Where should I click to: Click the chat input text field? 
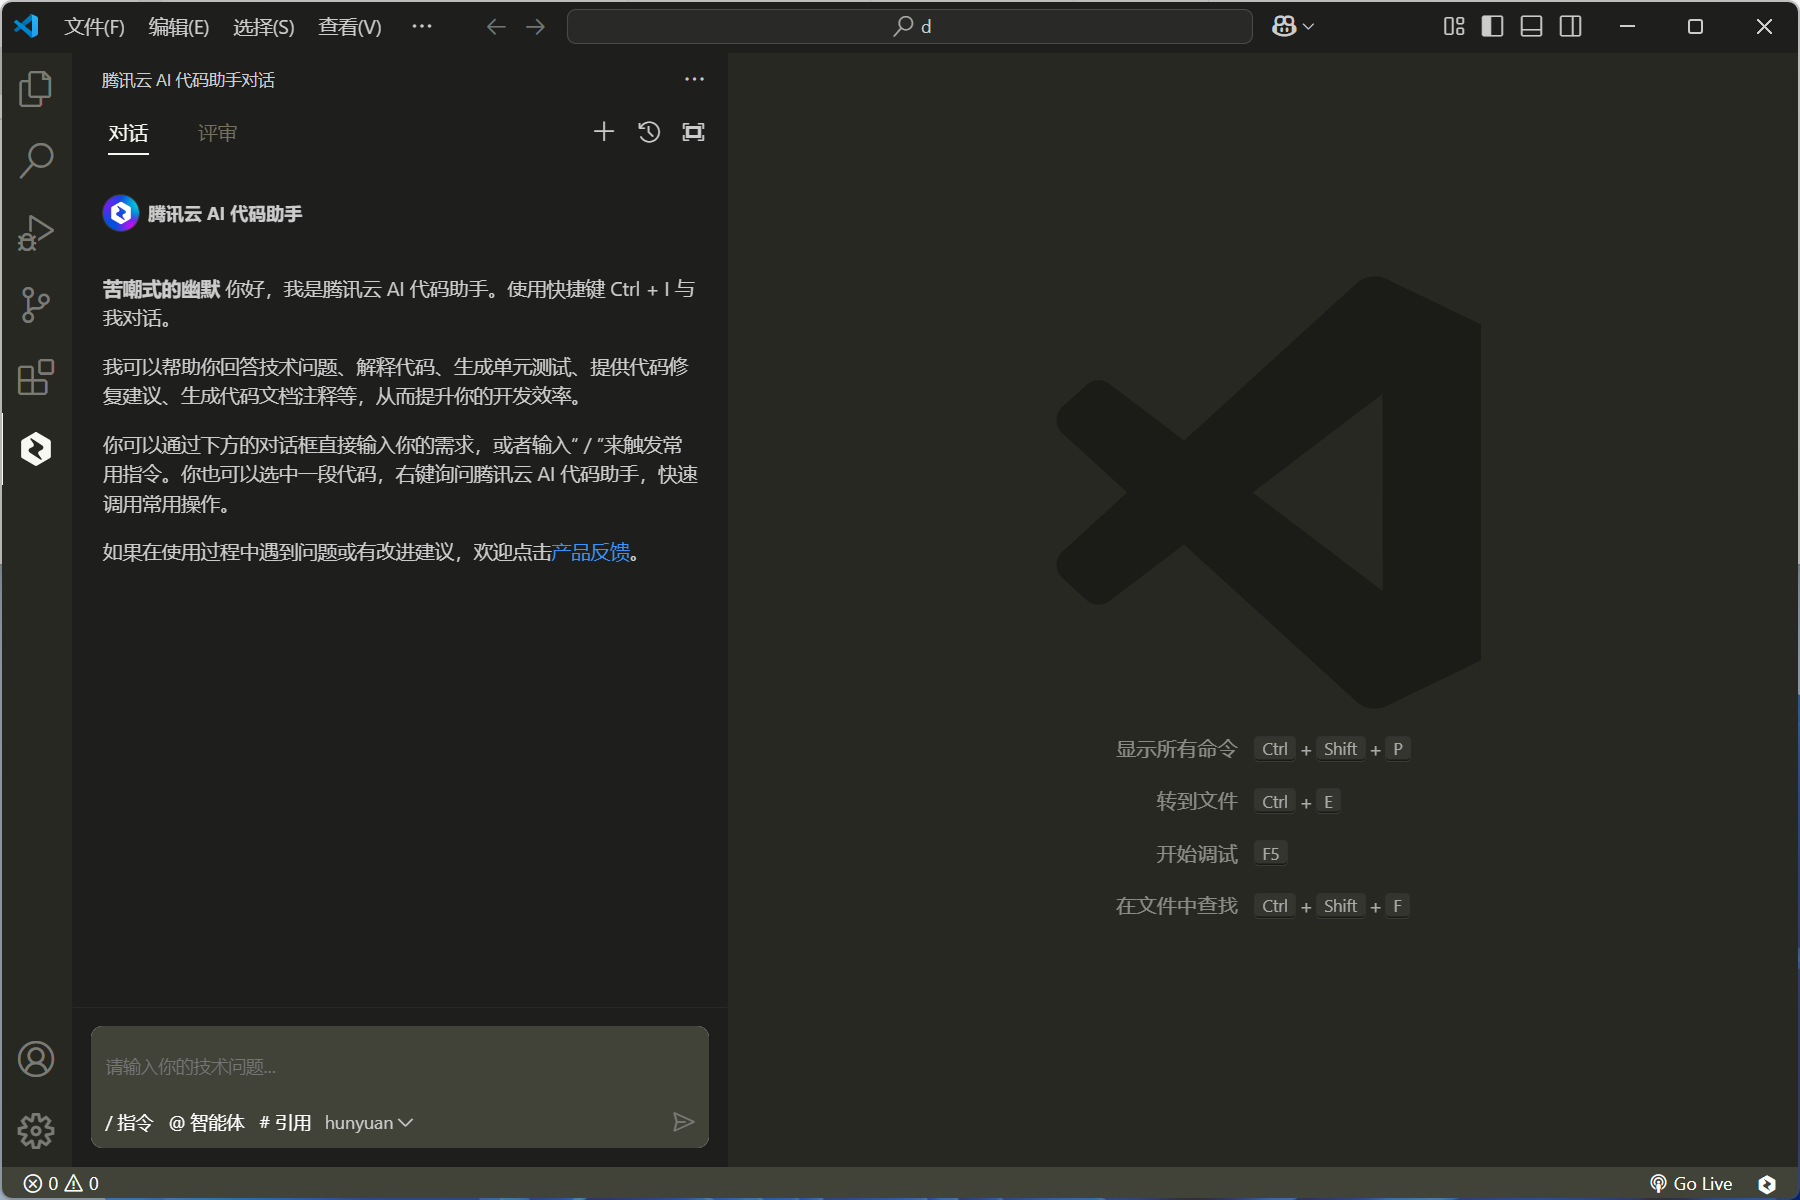click(x=400, y=1067)
